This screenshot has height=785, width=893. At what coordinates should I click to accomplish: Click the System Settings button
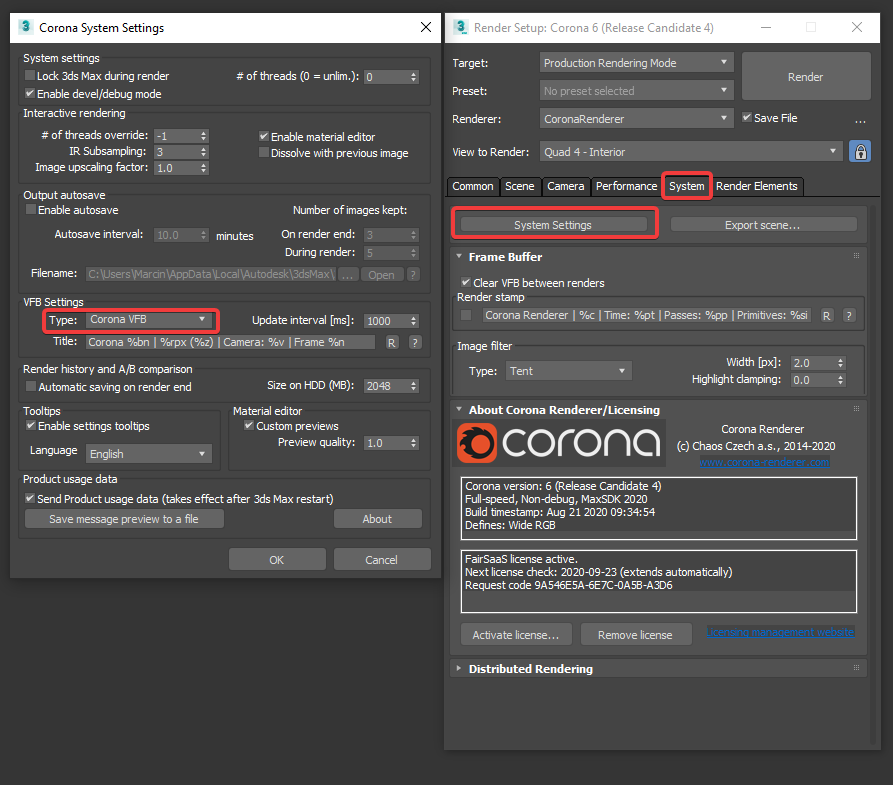(553, 225)
